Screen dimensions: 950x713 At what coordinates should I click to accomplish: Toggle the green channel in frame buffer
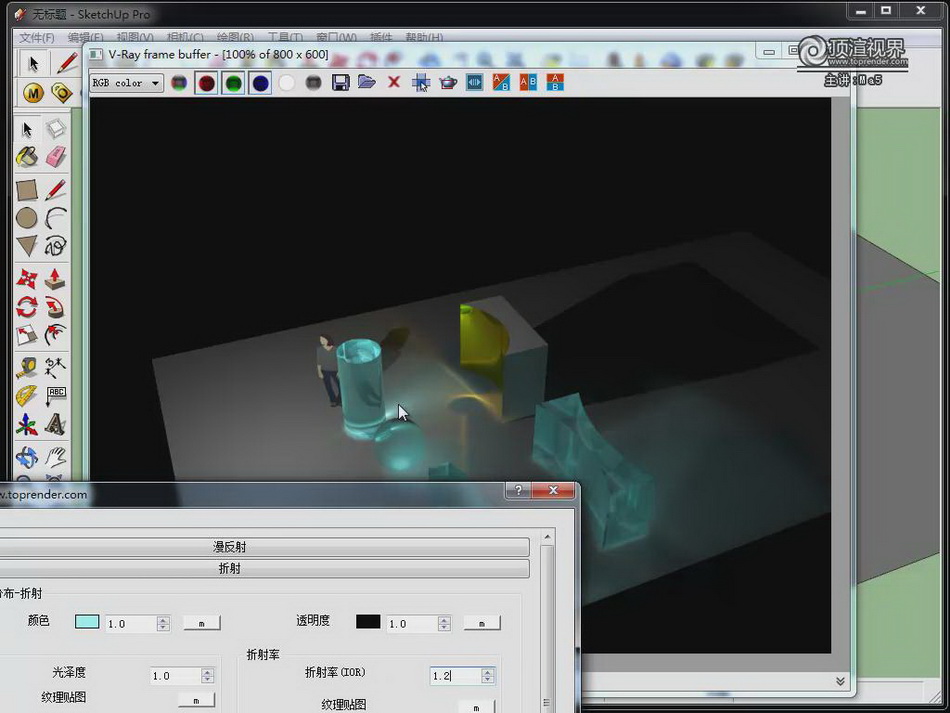[x=233, y=83]
